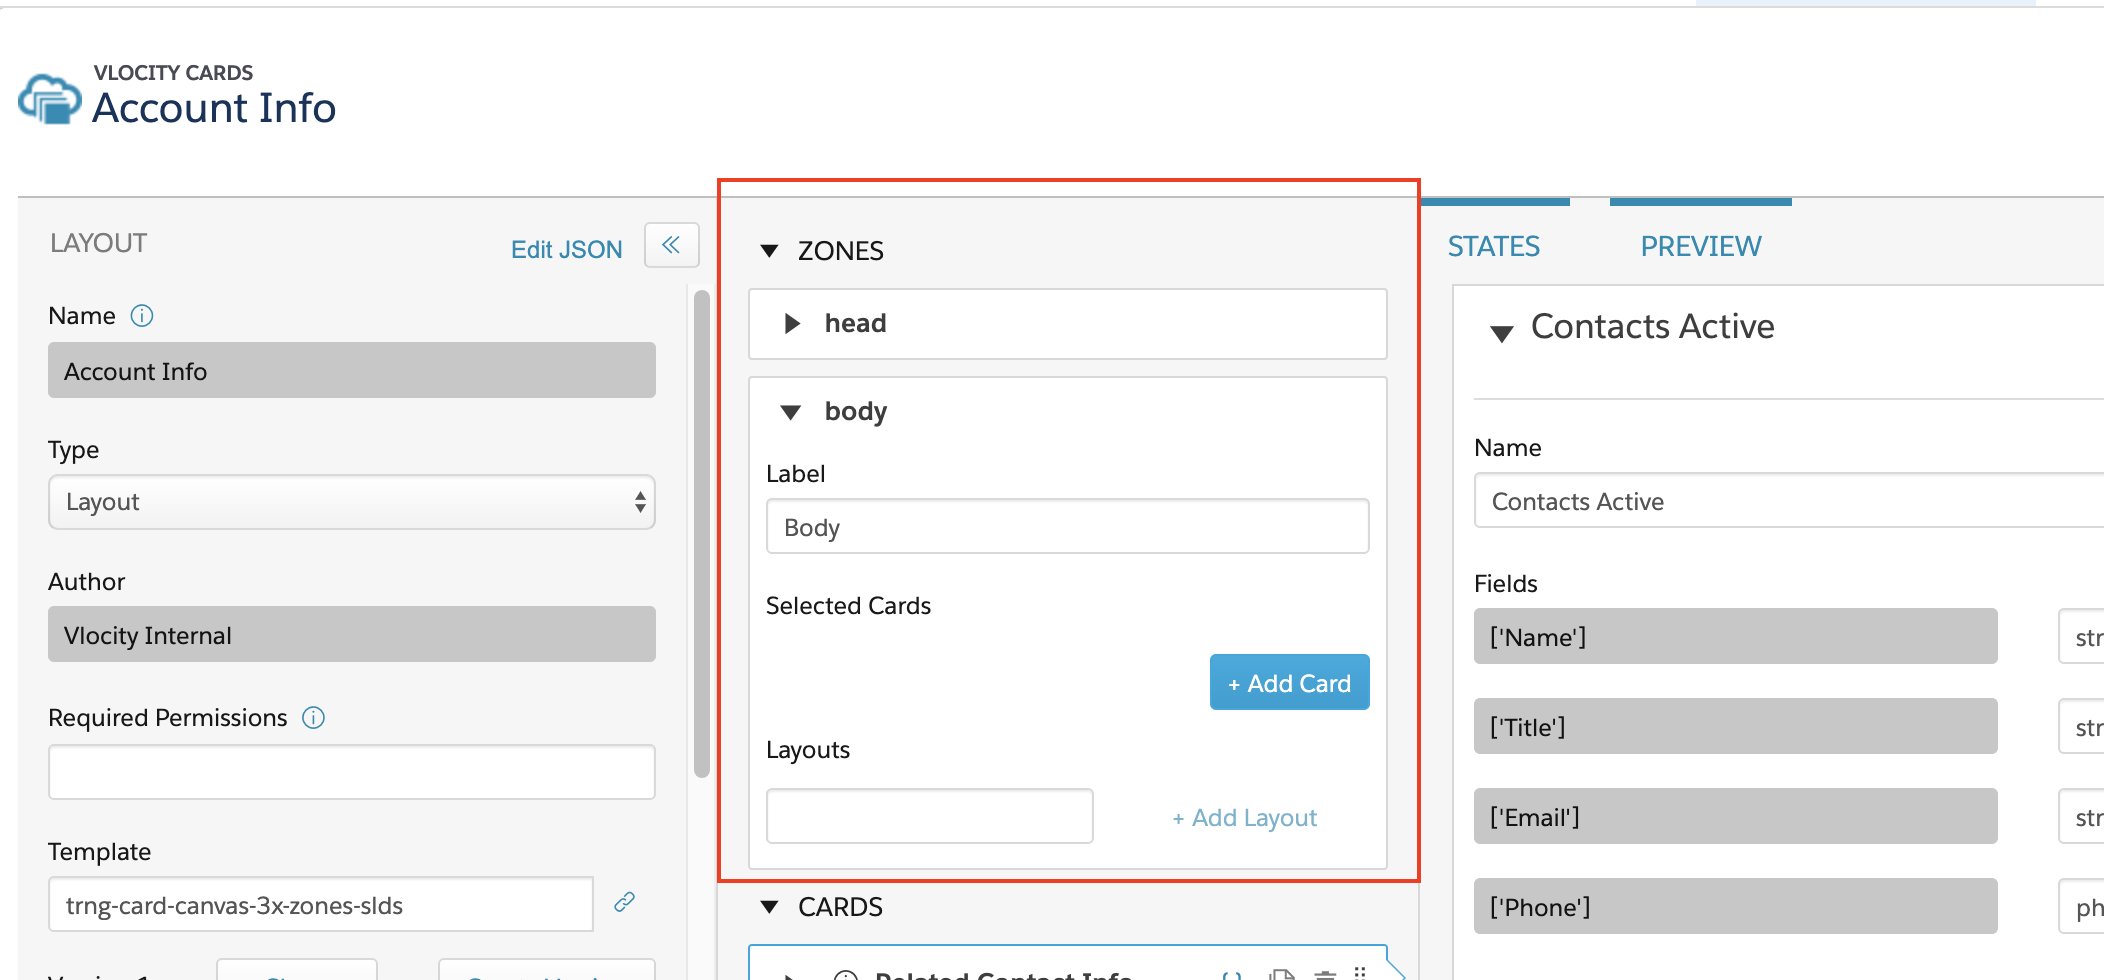Image resolution: width=2104 pixels, height=980 pixels.
Task: Click the type field beside ['Name']
Action: tap(2081, 636)
